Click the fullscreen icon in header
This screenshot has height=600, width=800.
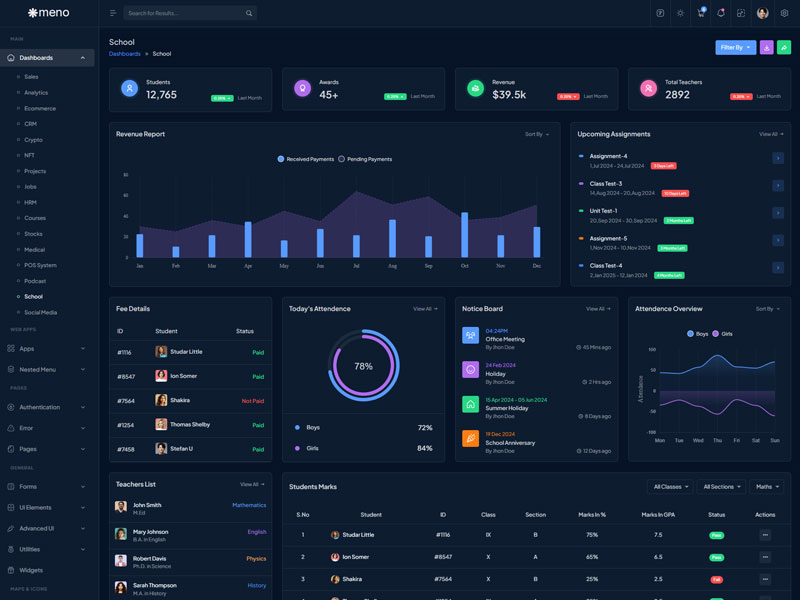coord(741,13)
